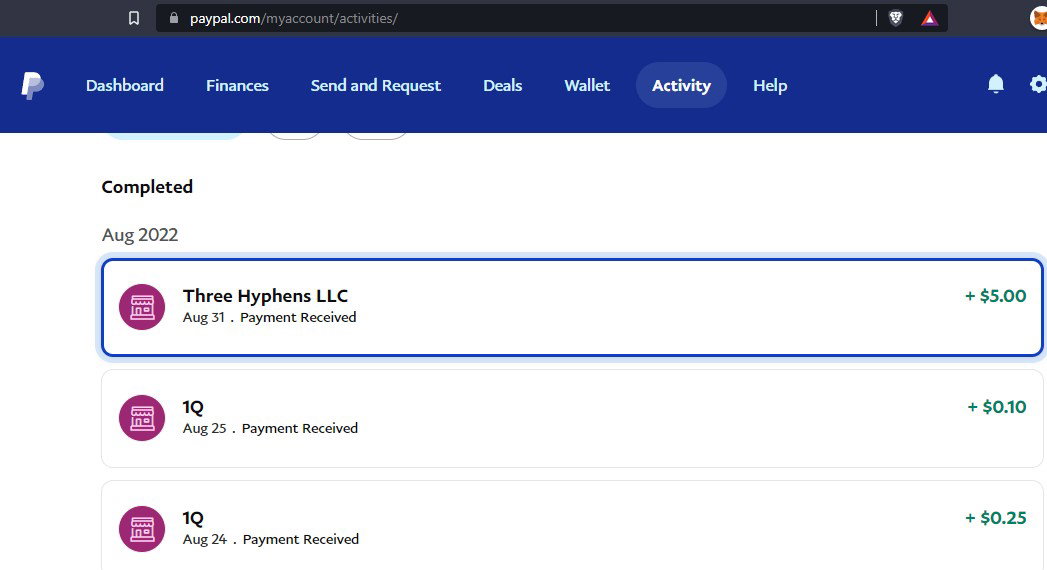The image size is (1047, 570).
Task: Click the merchant icon for Three Hyphens LLC
Action: point(142,307)
